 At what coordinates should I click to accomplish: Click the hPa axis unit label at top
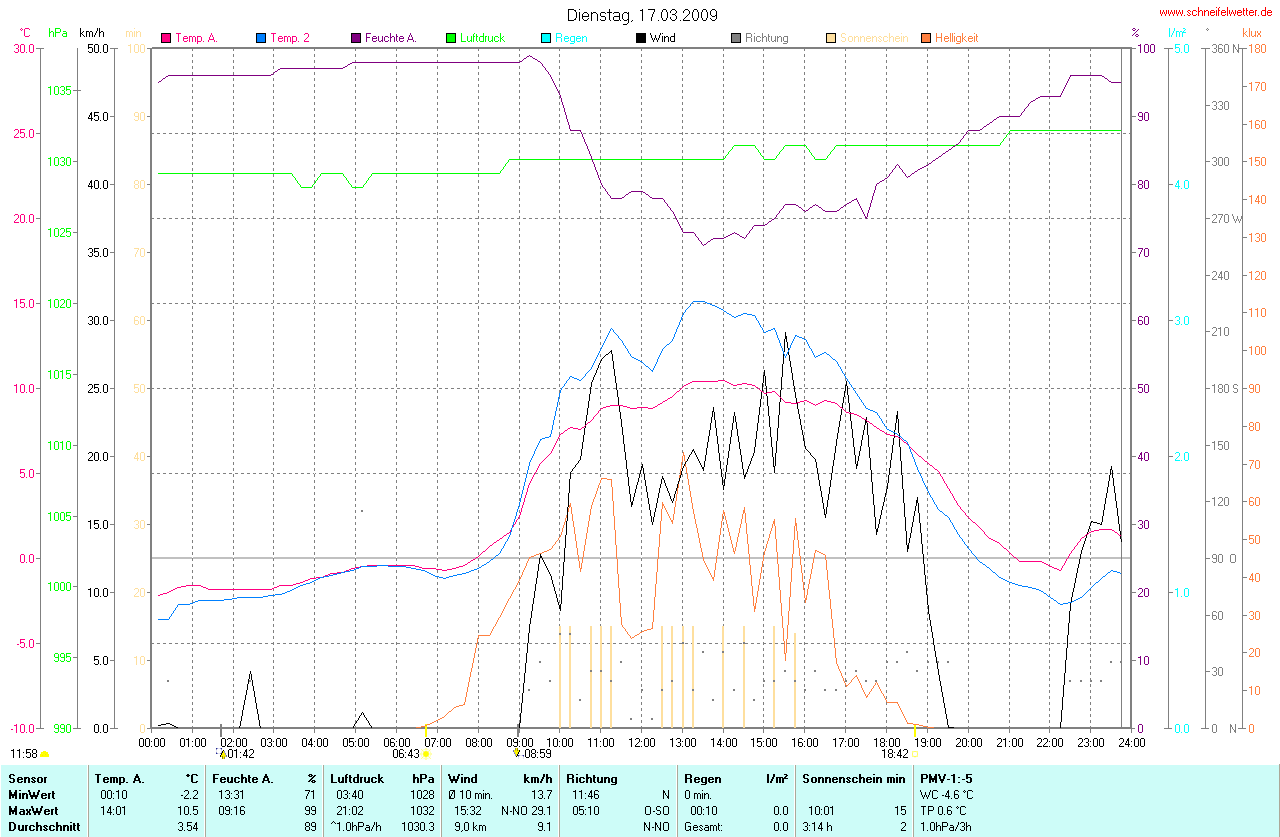coord(58,33)
